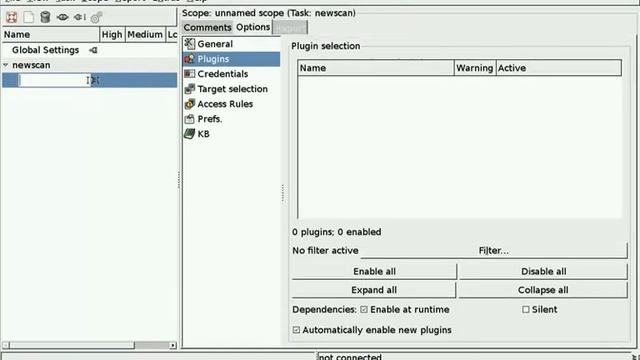Open the General options icon
The width and height of the screenshot is (640, 360).
pyautogui.click(x=189, y=44)
